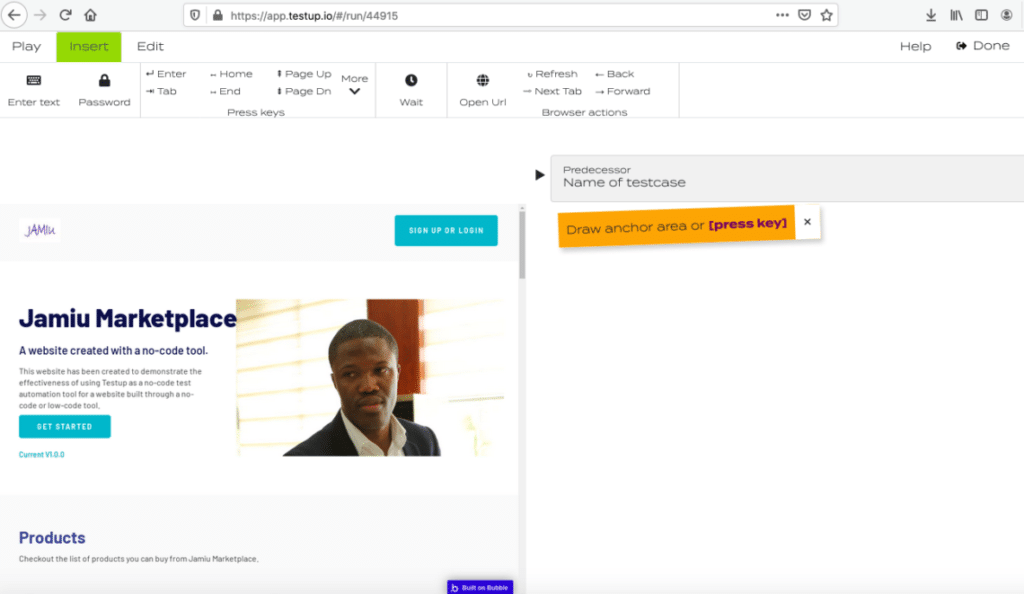
Task: Click the man's portrait photo
Action: pyautogui.click(x=370, y=377)
